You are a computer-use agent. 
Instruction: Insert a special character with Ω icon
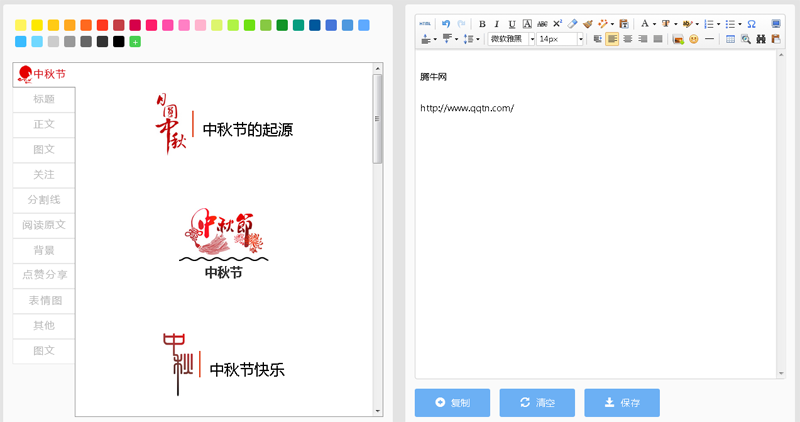click(x=751, y=23)
